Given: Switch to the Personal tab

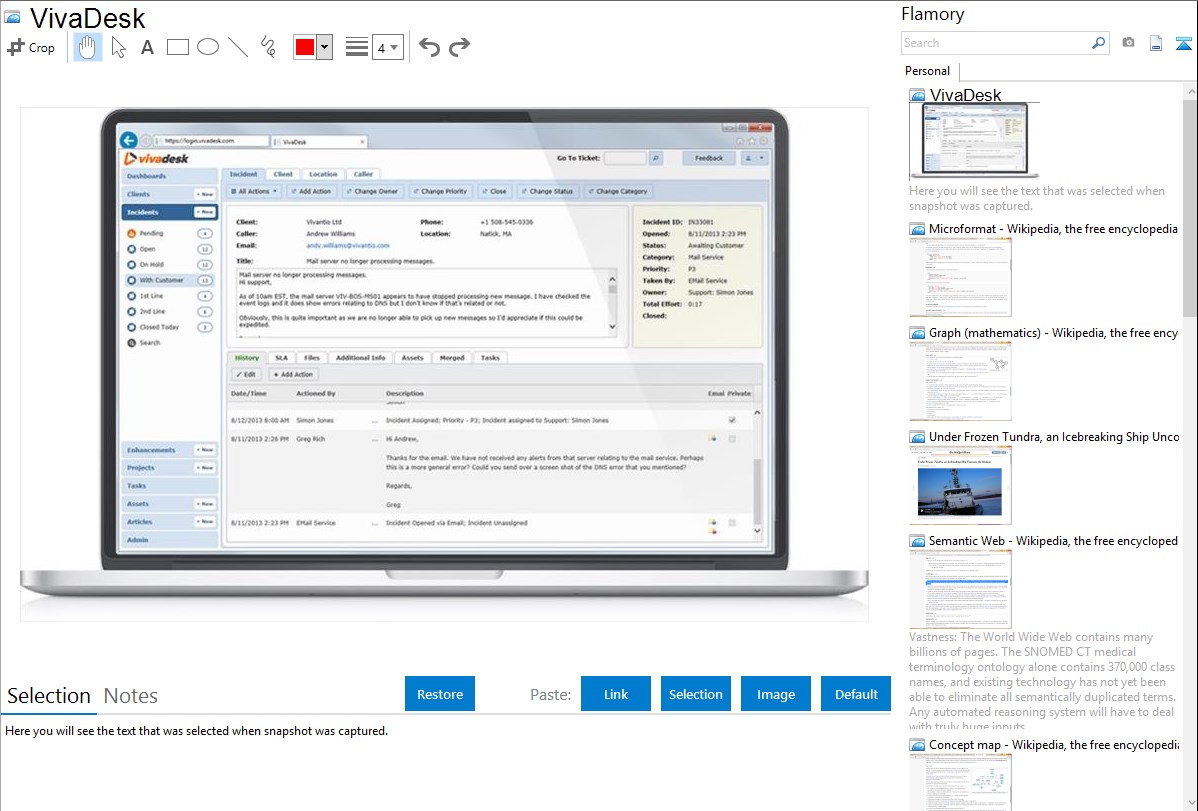Looking at the screenshot, I should click(928, 71).
